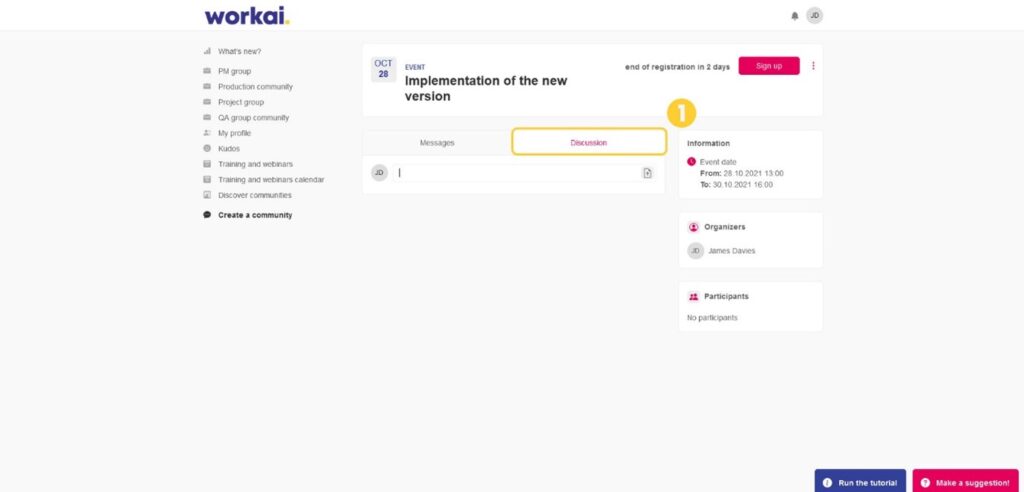Screen dimensions: 1024x492
Task: Click the three-dot event options menu
Action: coord(813,65)
